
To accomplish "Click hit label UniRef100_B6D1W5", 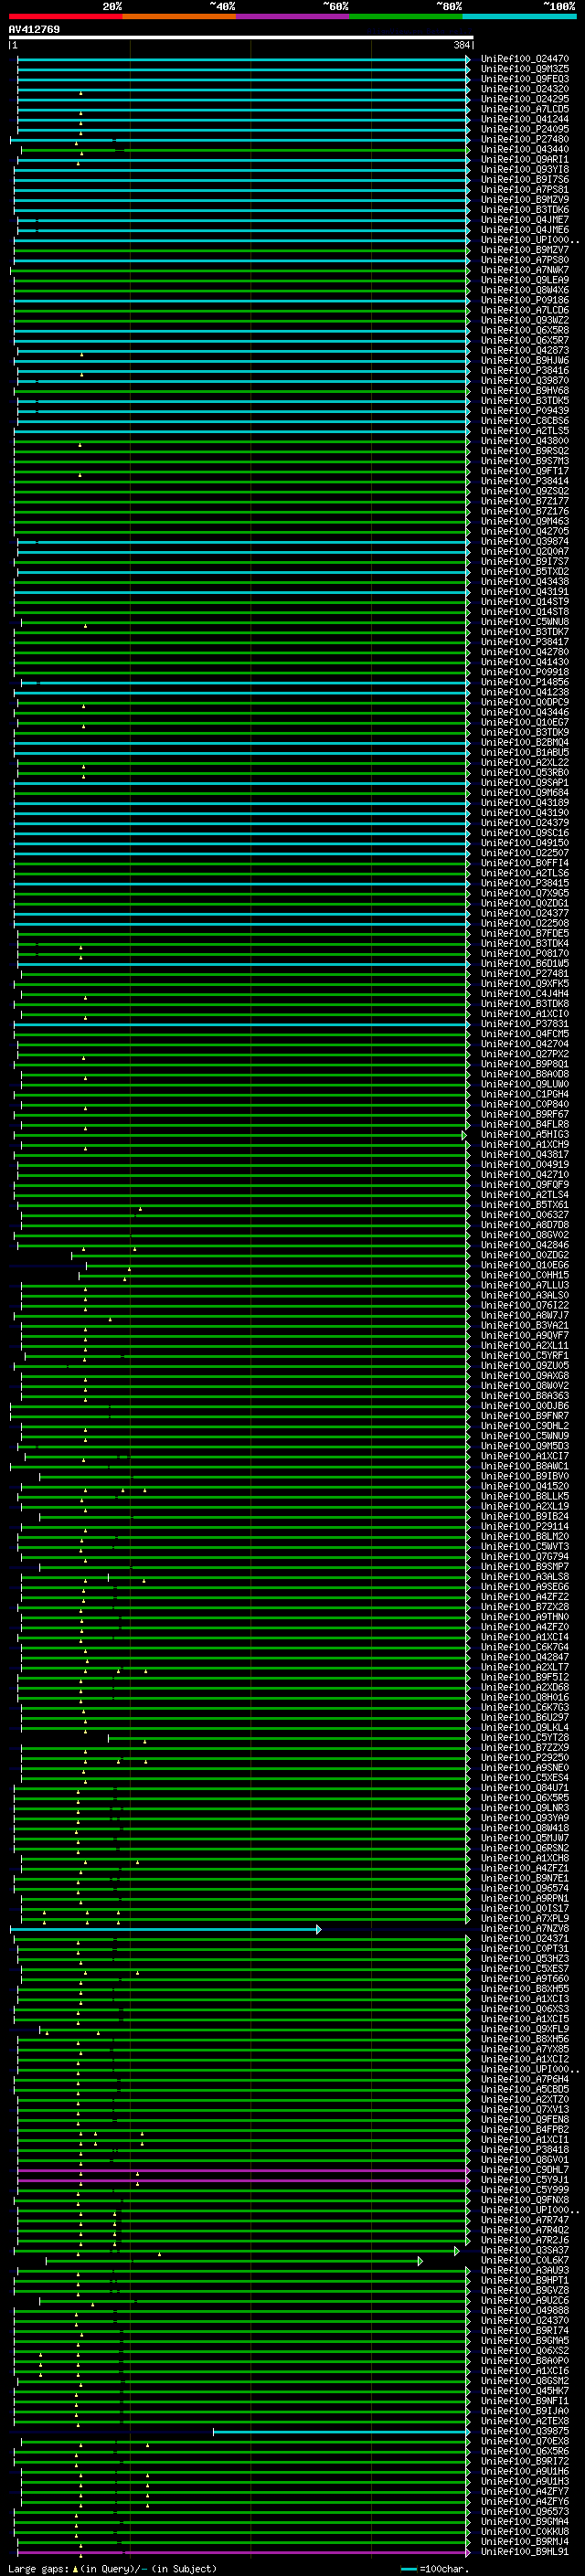I will (x=525, y=964).
